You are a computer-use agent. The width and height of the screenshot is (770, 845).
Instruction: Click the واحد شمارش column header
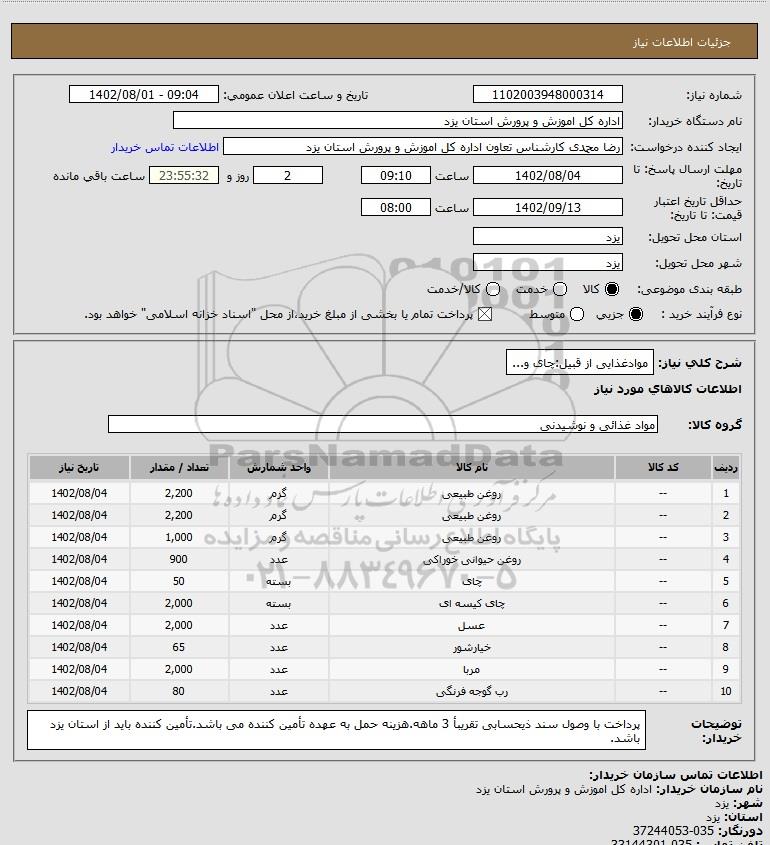pos(279,467)
